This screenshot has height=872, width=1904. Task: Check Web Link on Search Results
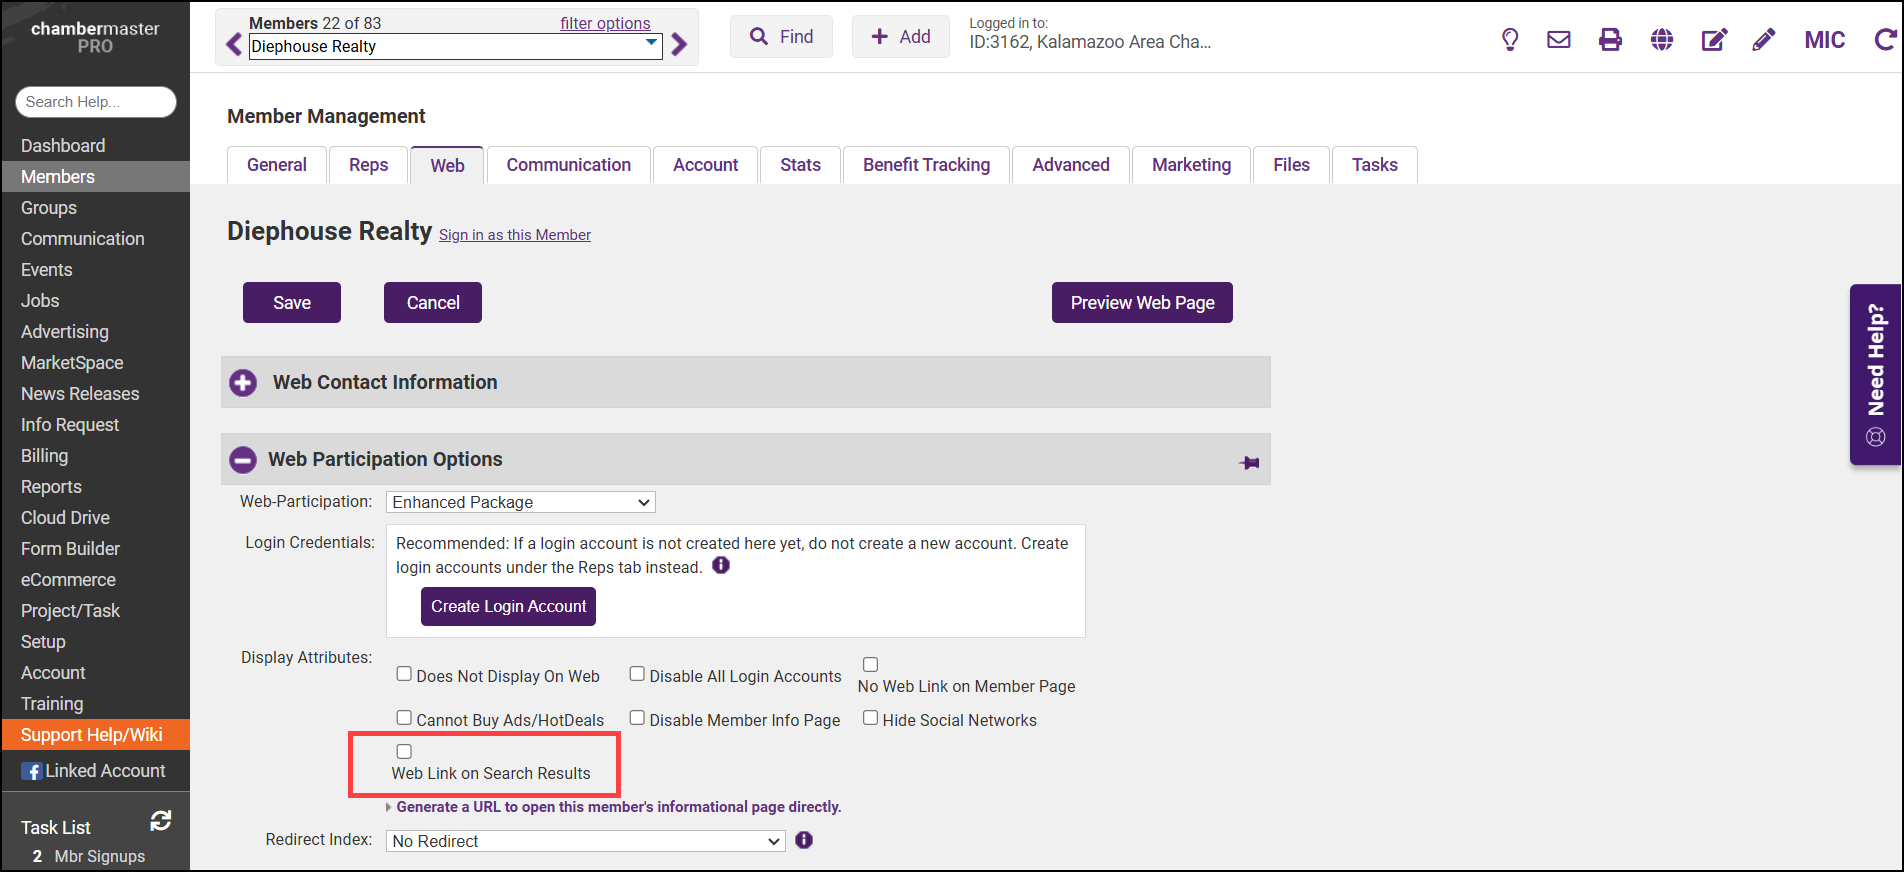click(x=404, y=751)
